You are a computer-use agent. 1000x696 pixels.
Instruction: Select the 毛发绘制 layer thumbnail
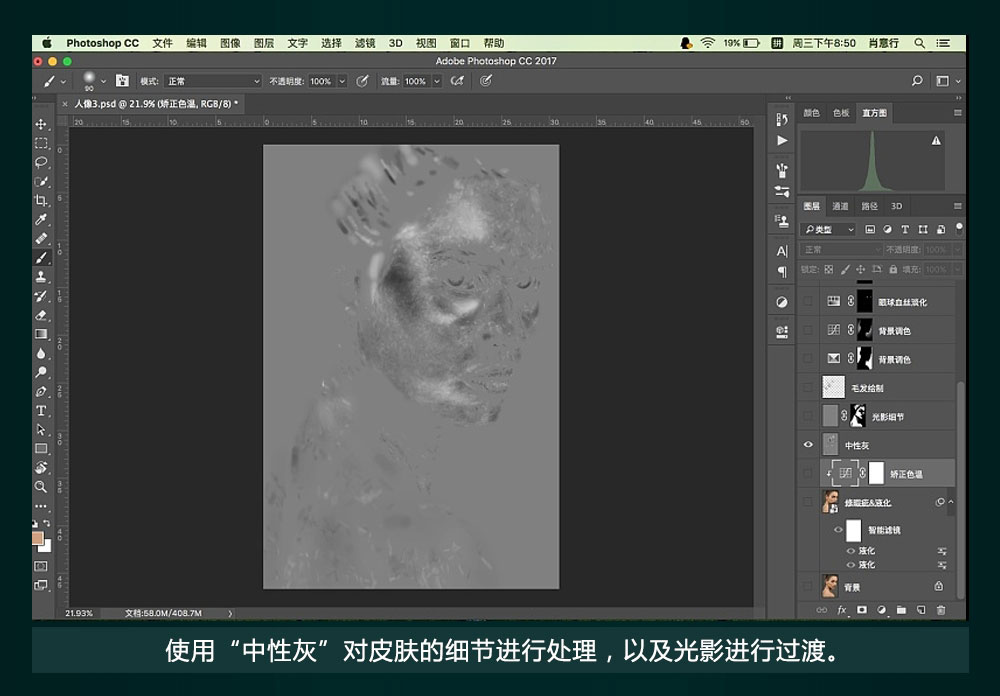coord(832,387)
